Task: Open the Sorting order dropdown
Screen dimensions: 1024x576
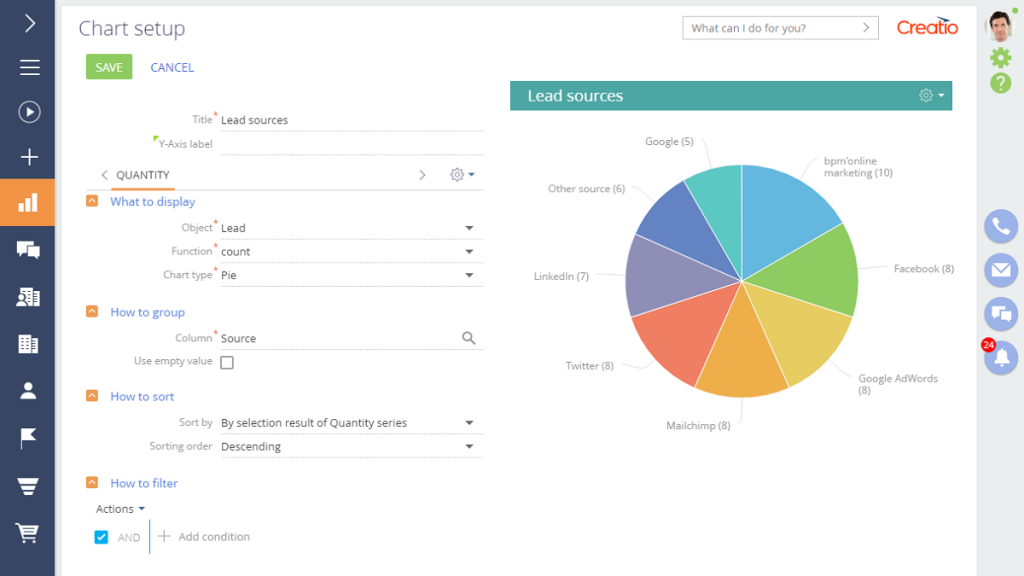Action: [468, 446]
